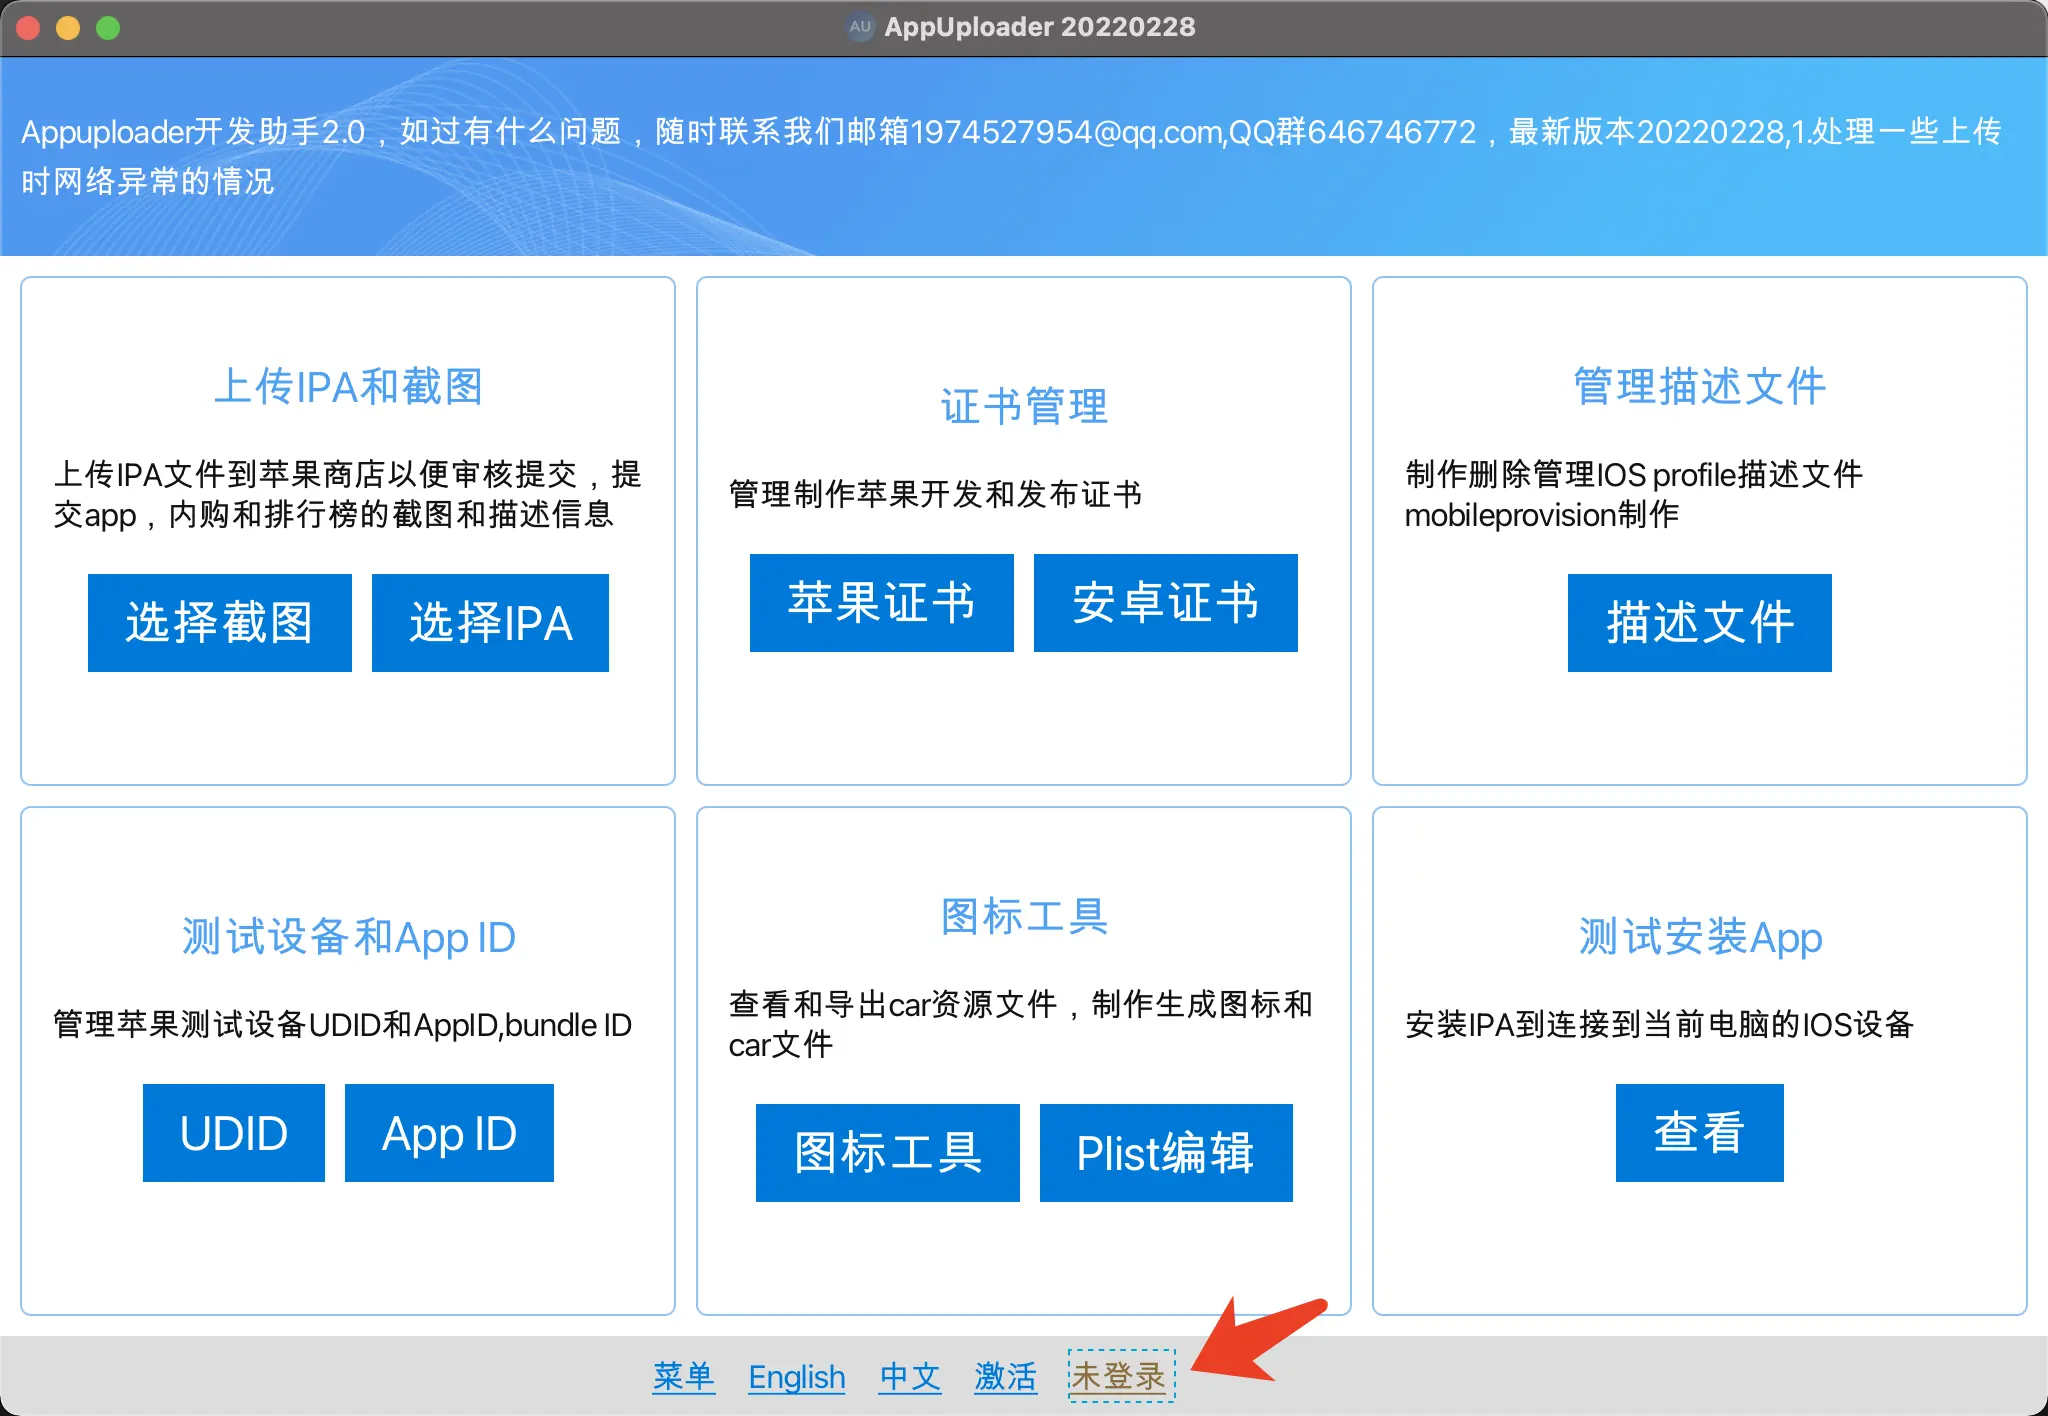Open the UDID device manager
Viewport: 2048px width, 1416px height.
pyautogui.click(x=233, y=1132)
